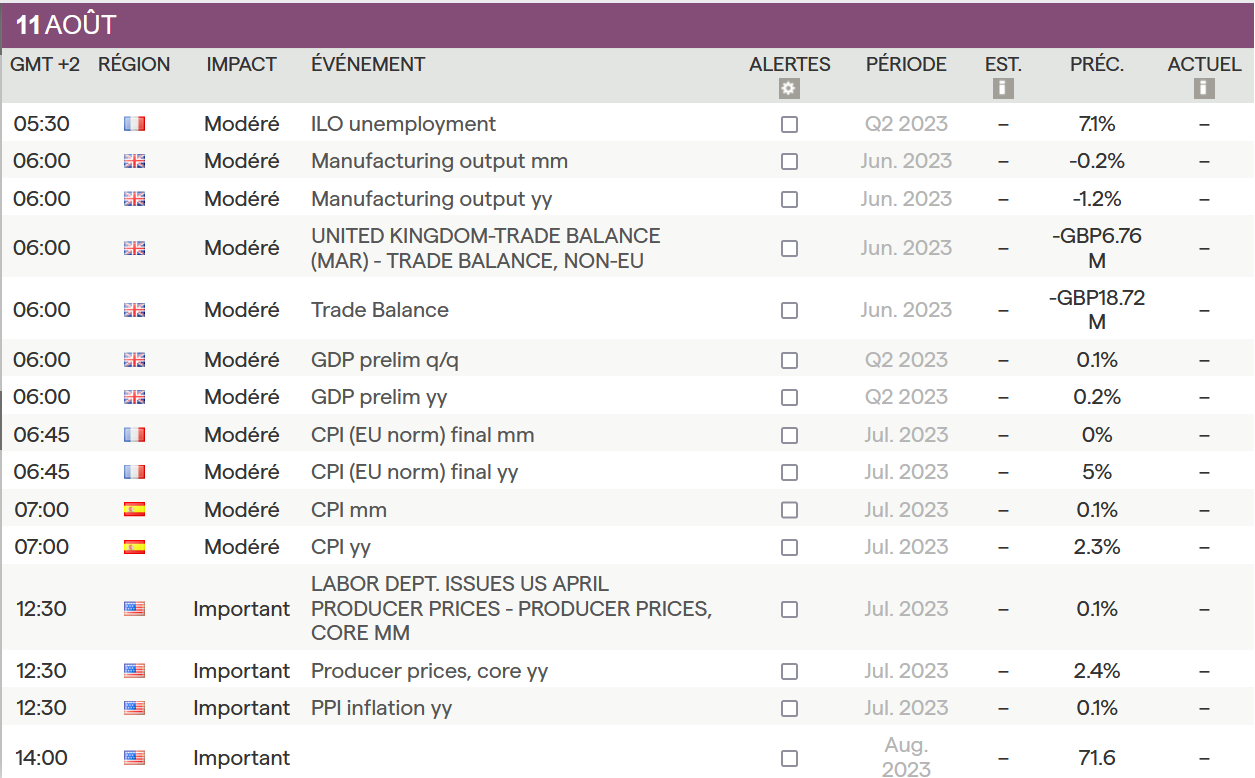This screenshot has height=778, width=1255.
Task: Open the Trade Balance event details
Action: (380, 310)
